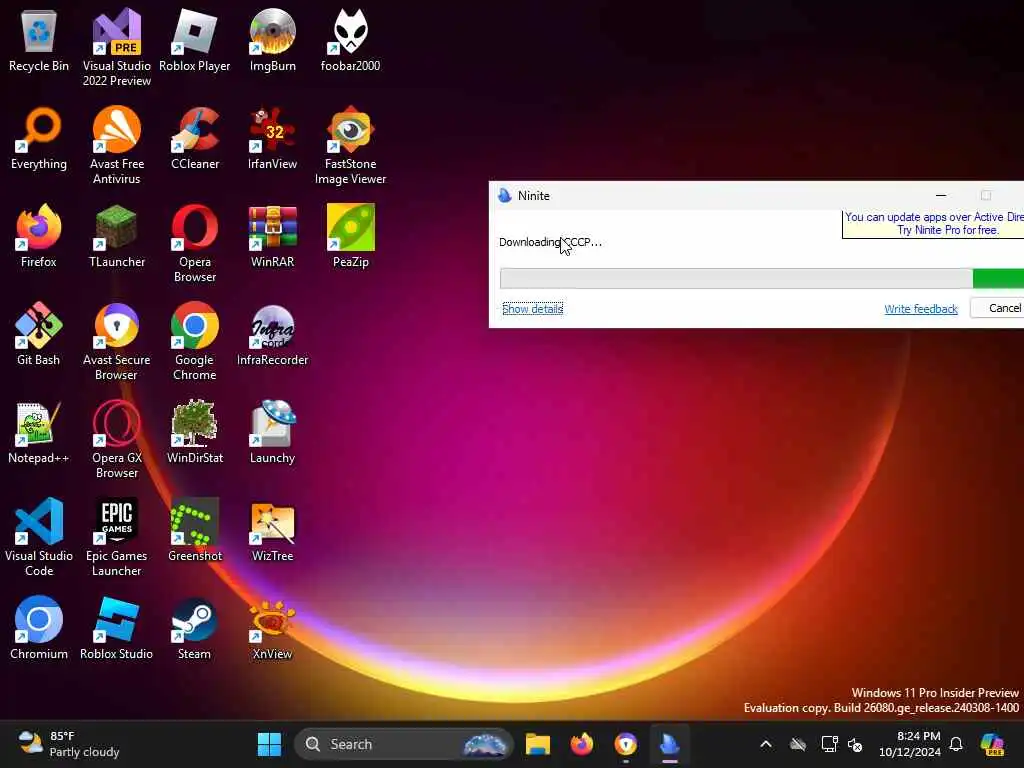Select Visual Studio 2022 Preview shortcut
This screenshot has height=768, width=1024.
116,47
